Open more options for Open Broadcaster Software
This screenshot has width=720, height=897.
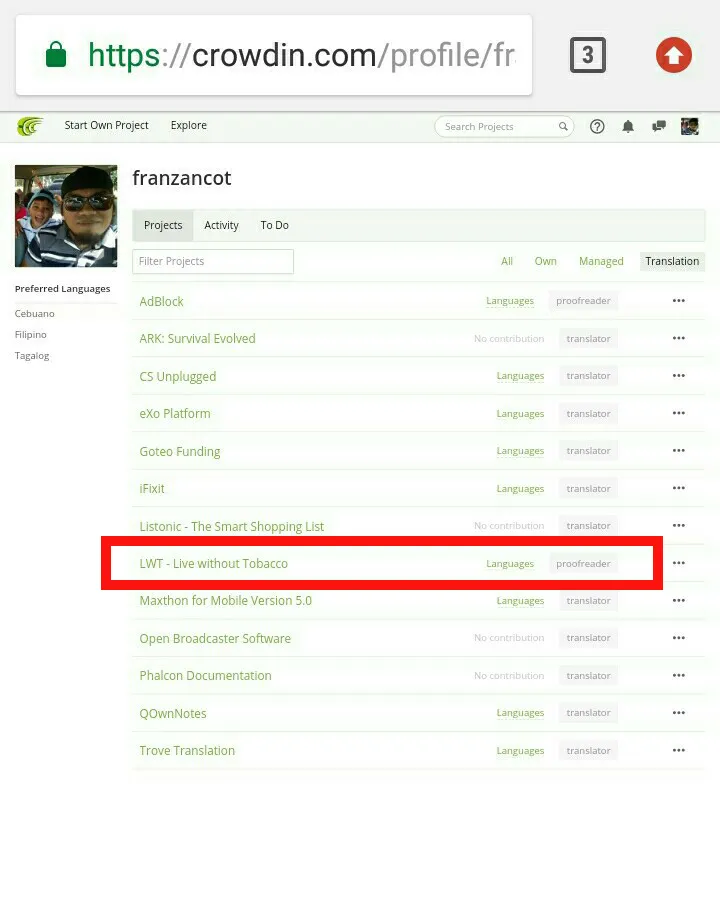tap(679, 638)
